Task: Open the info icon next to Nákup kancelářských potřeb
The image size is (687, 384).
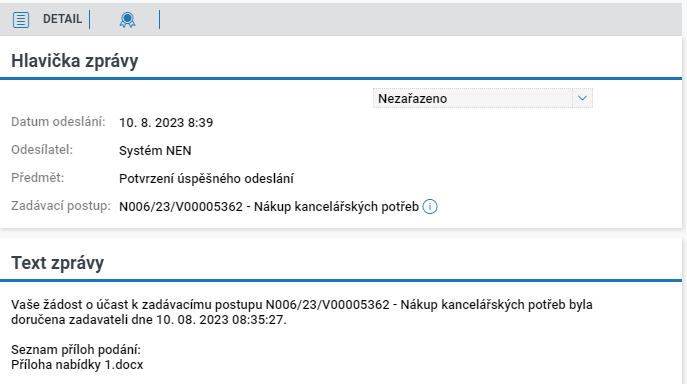Action: (430, 206)
